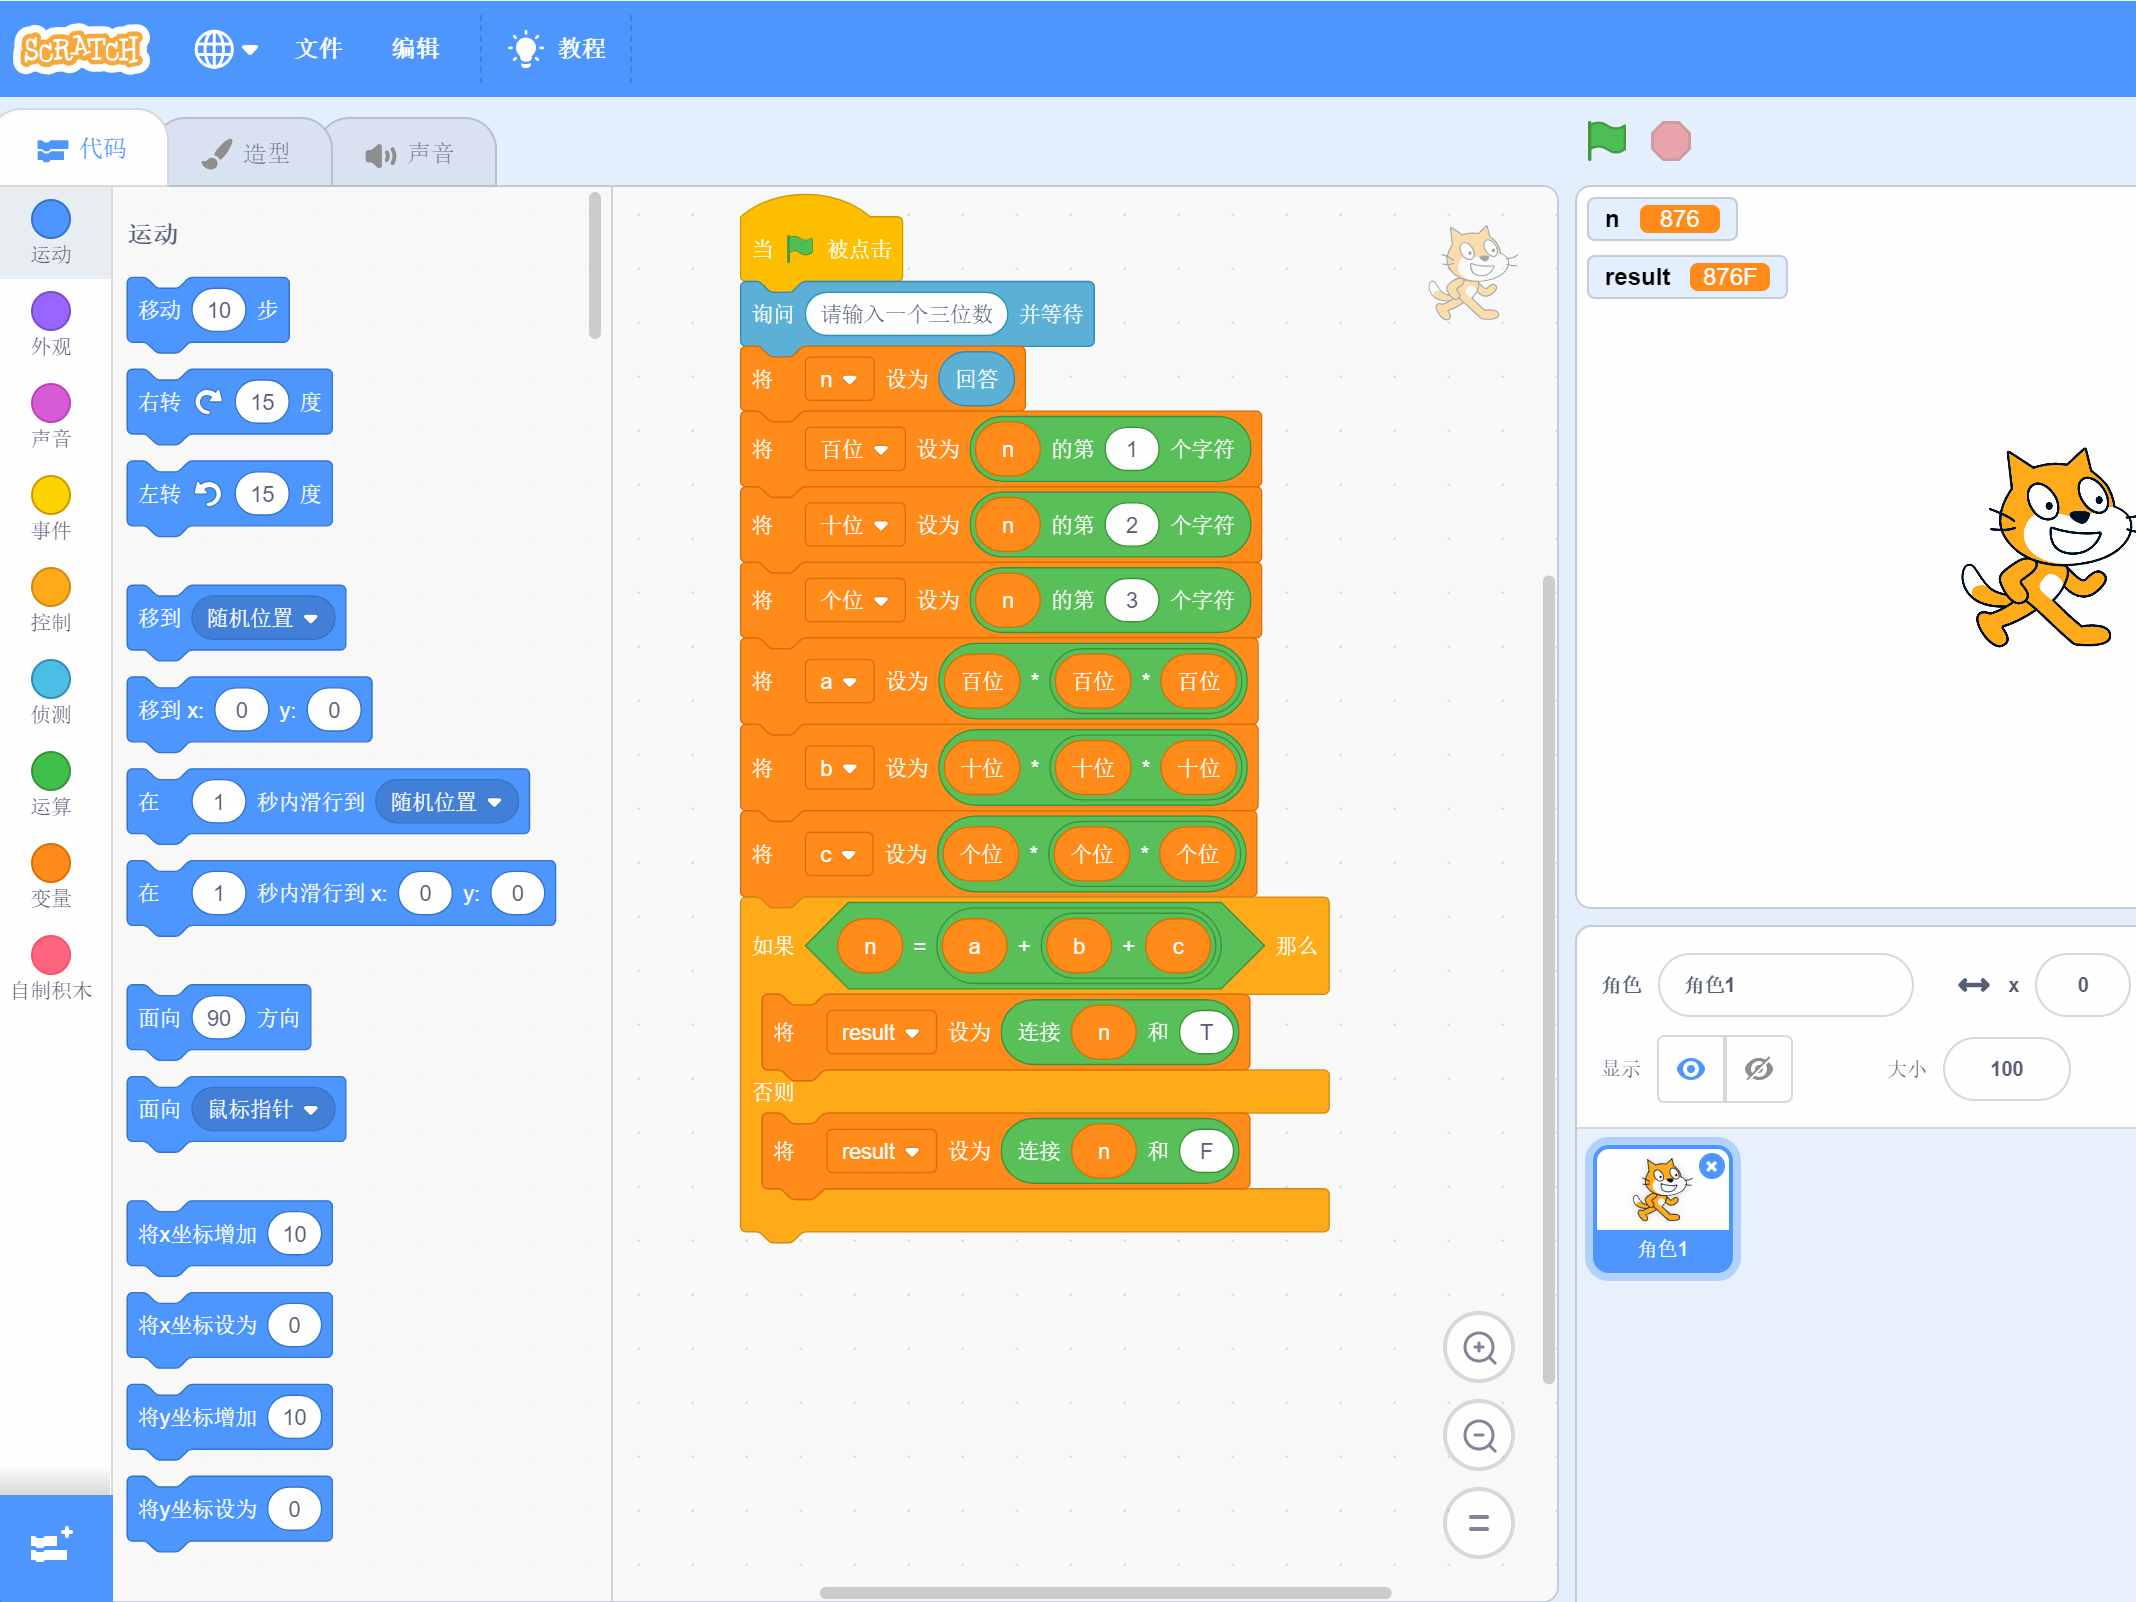Open the 随机位置 dropdown in 移到 block

pyautogui.click(x=311, y=619)
